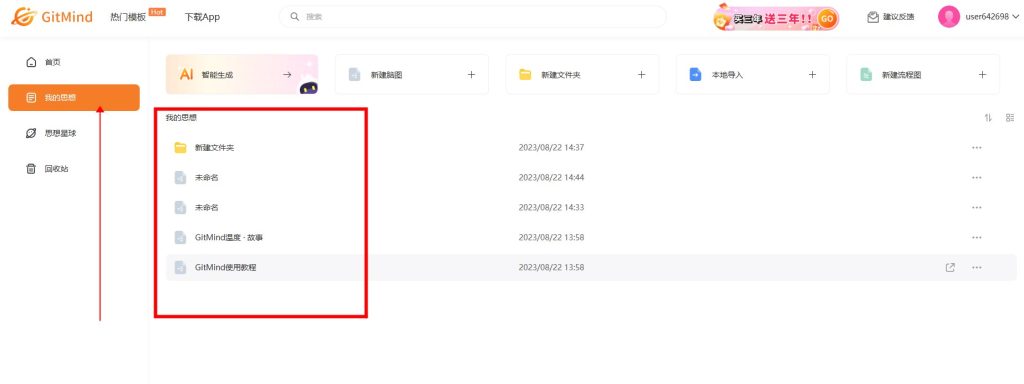1024x384 pixels.
Task: Open more options for 14:44 未命名 row
Action: (976, 178)
